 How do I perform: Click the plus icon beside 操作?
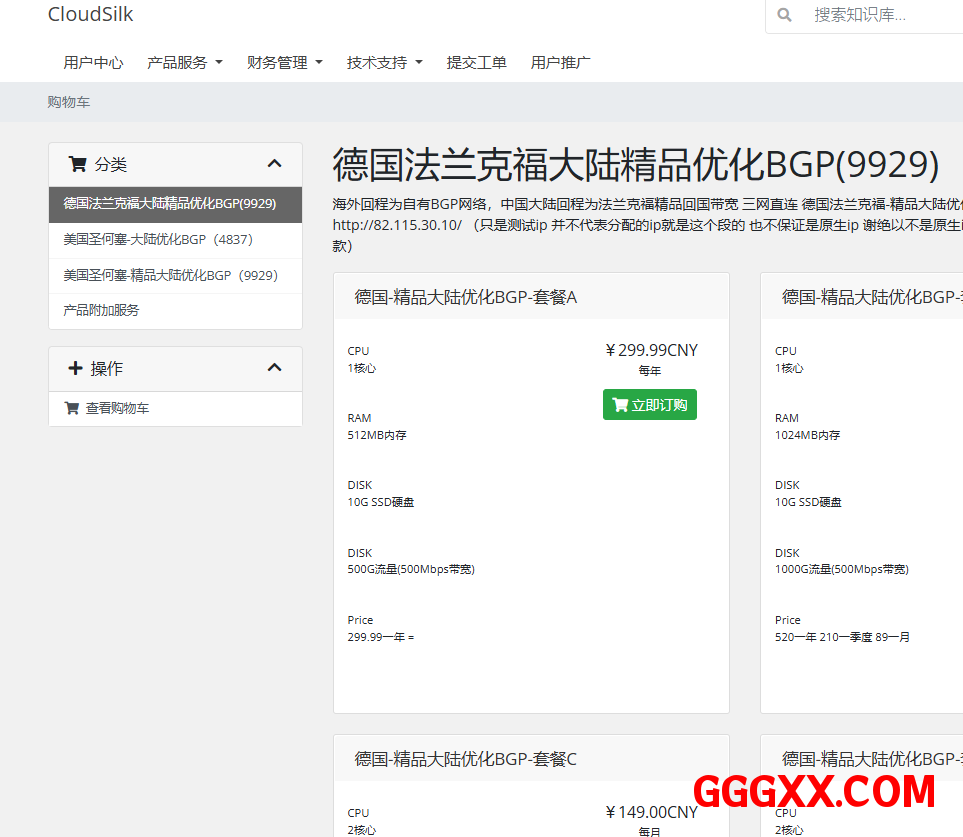pos(75,368)
